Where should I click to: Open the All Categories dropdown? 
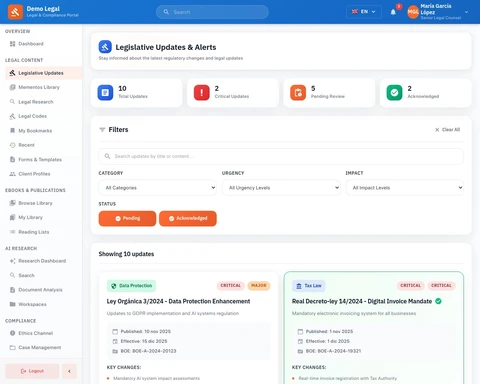157,188
